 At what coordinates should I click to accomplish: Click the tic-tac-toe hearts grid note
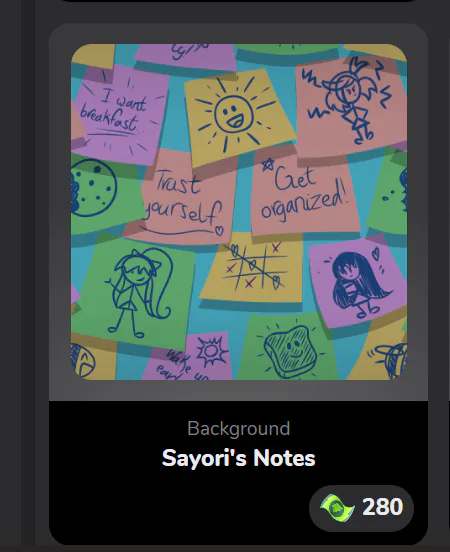[x=254, y=266]
